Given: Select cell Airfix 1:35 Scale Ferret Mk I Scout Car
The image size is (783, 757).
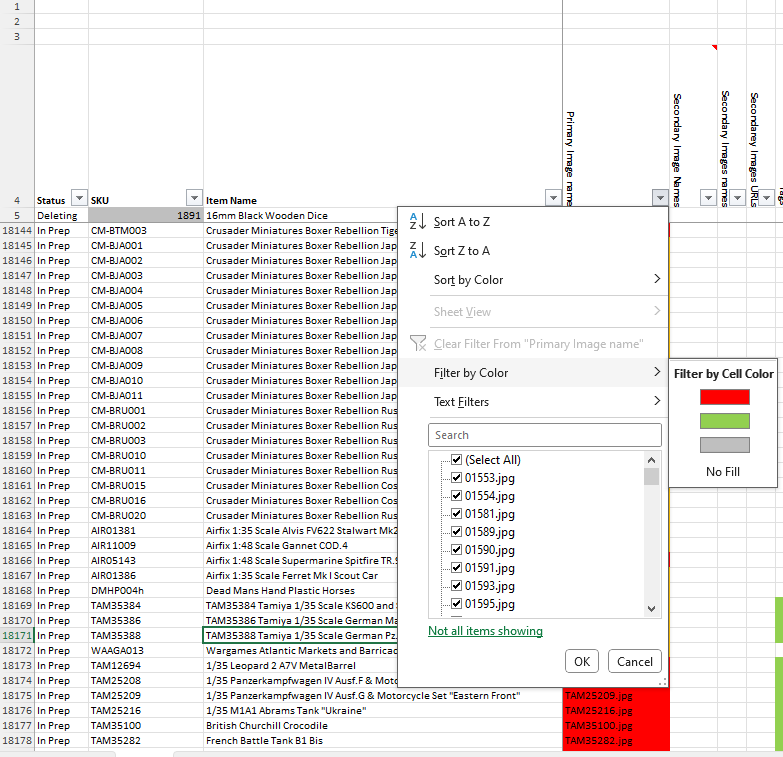Looking at the screenshot, I should [x=301, y=575].
